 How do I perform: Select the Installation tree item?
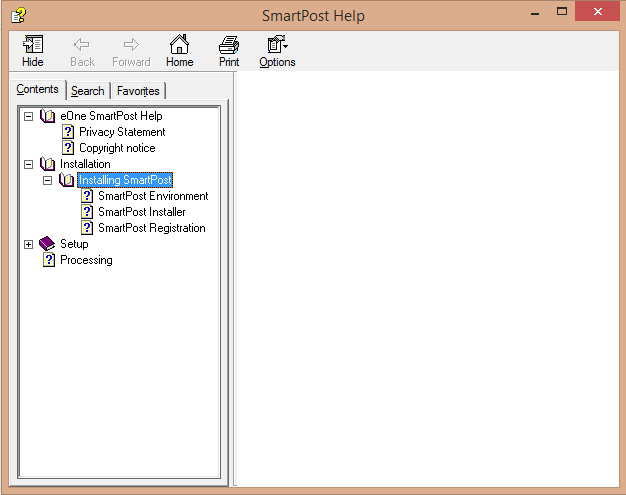point(85,164)
